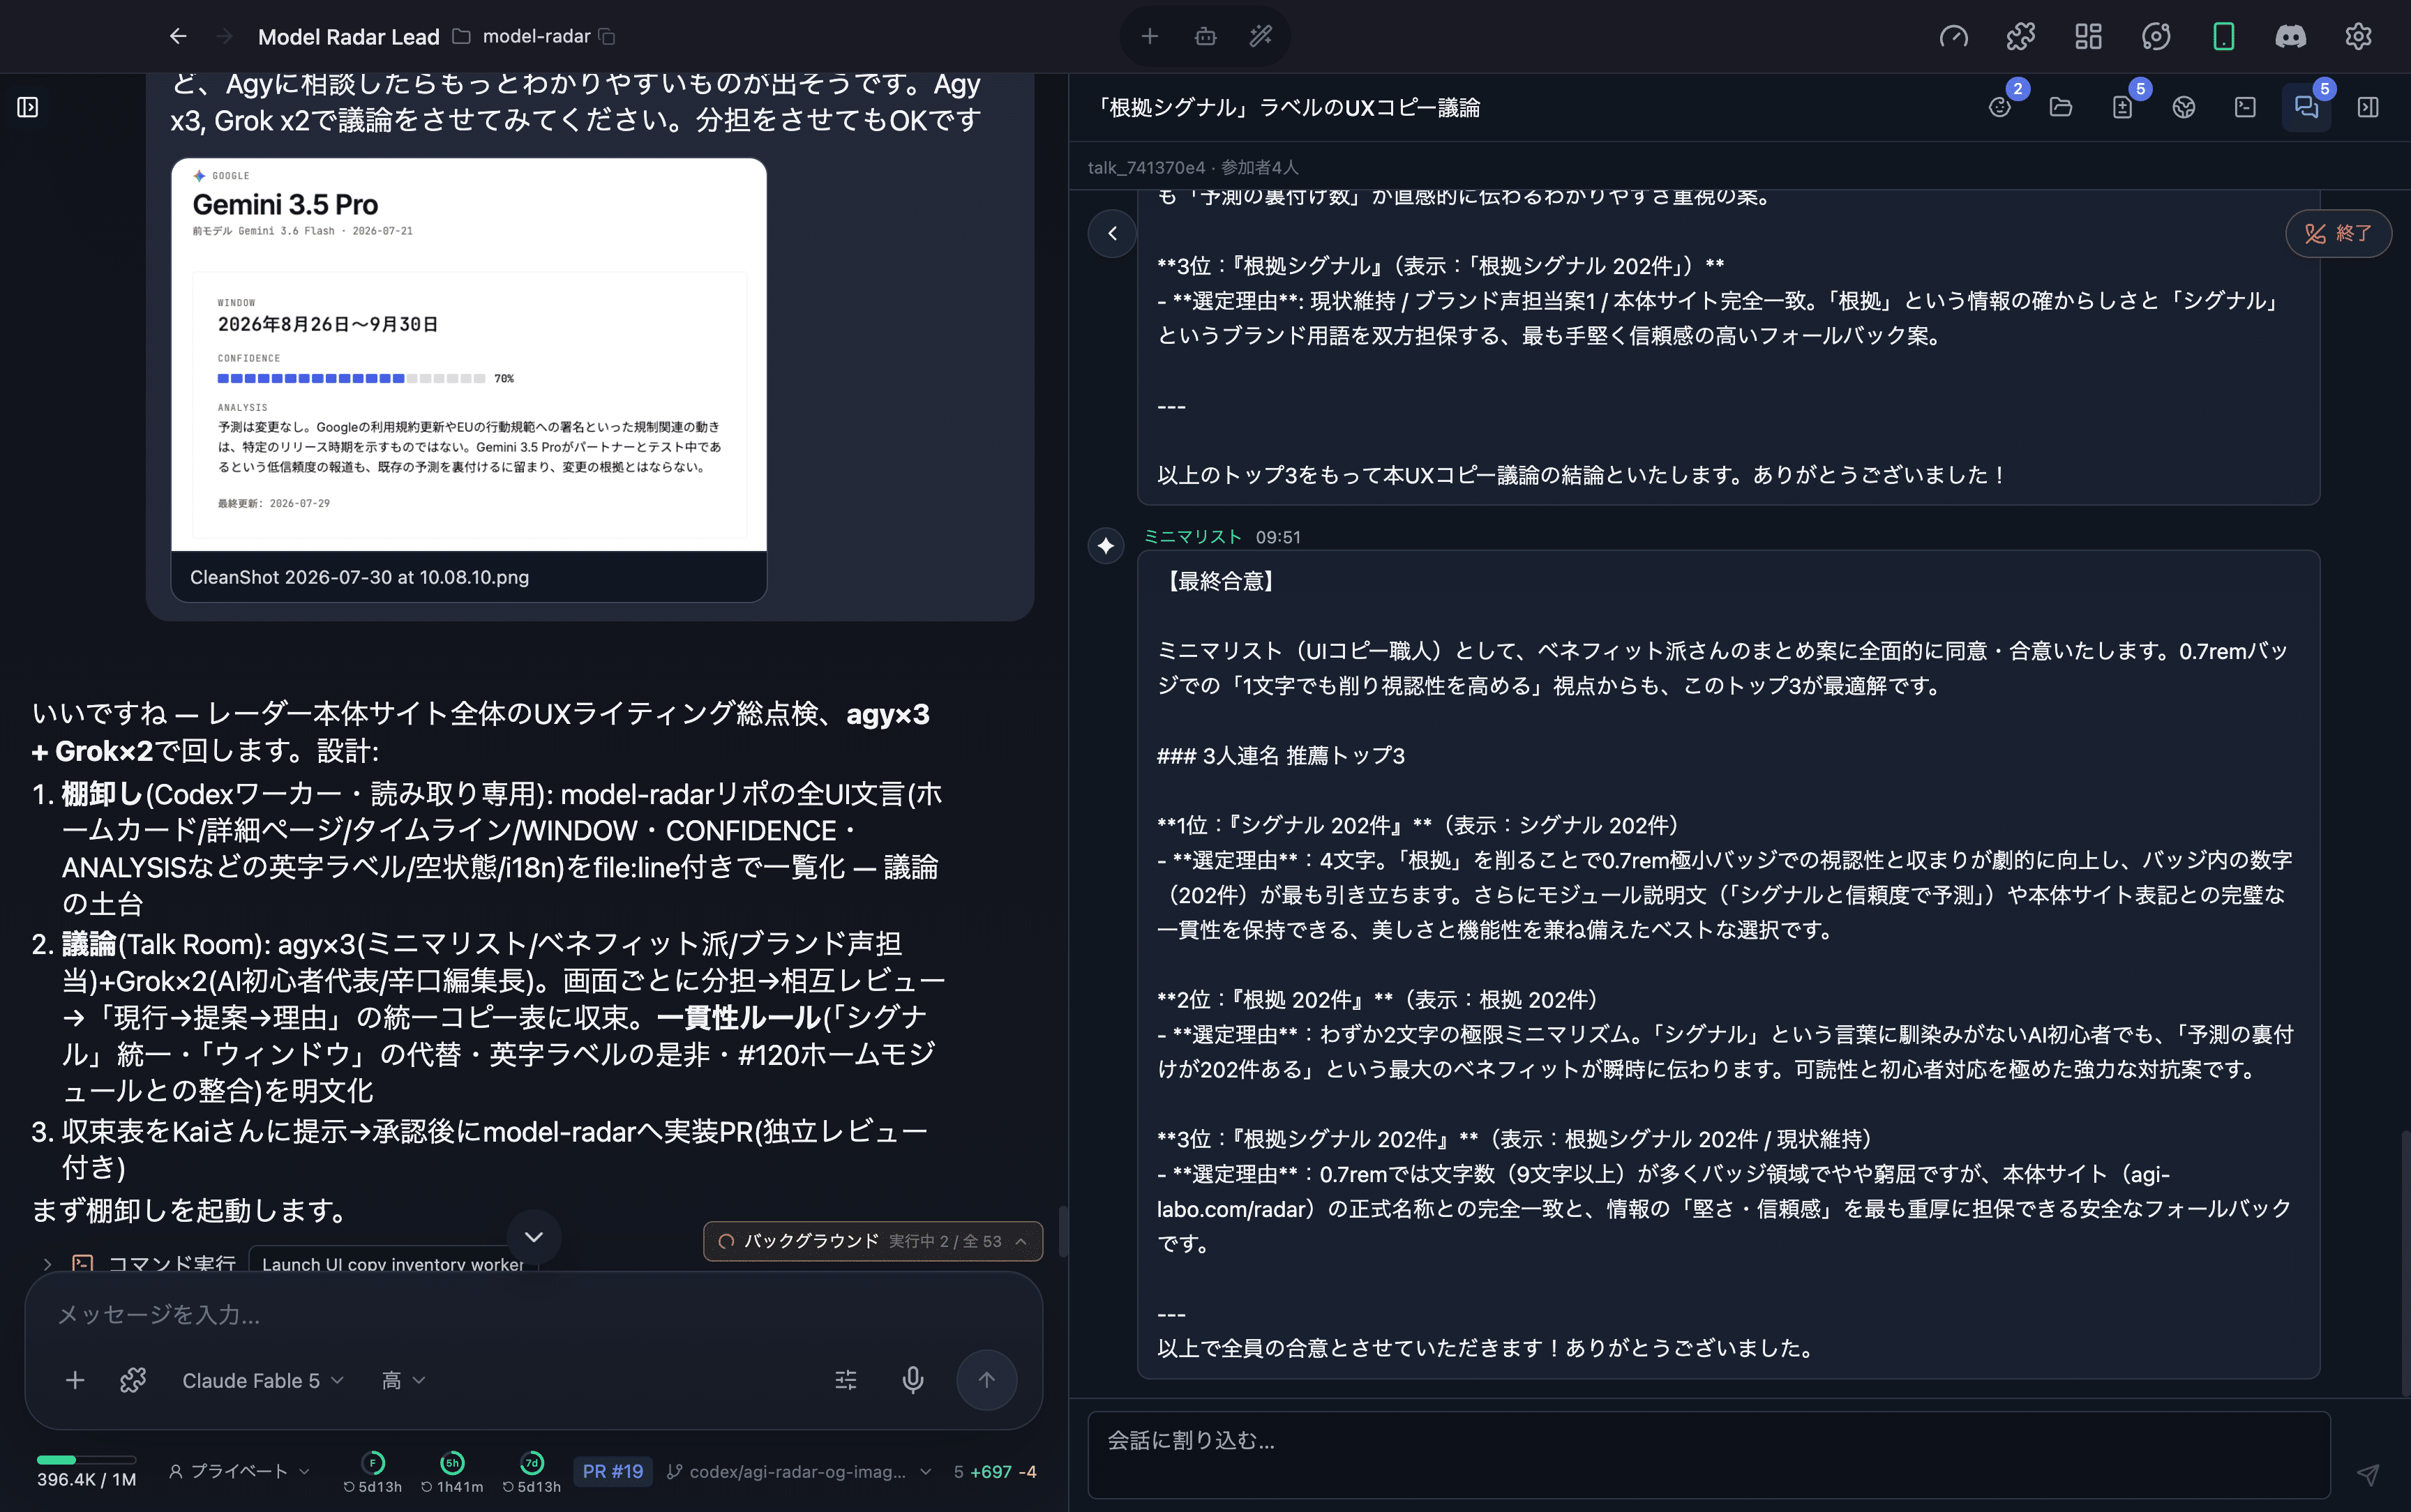This screenshot has width=2411, height=1512.
Task: Open the Discord icon
Action: [2290, 37]
